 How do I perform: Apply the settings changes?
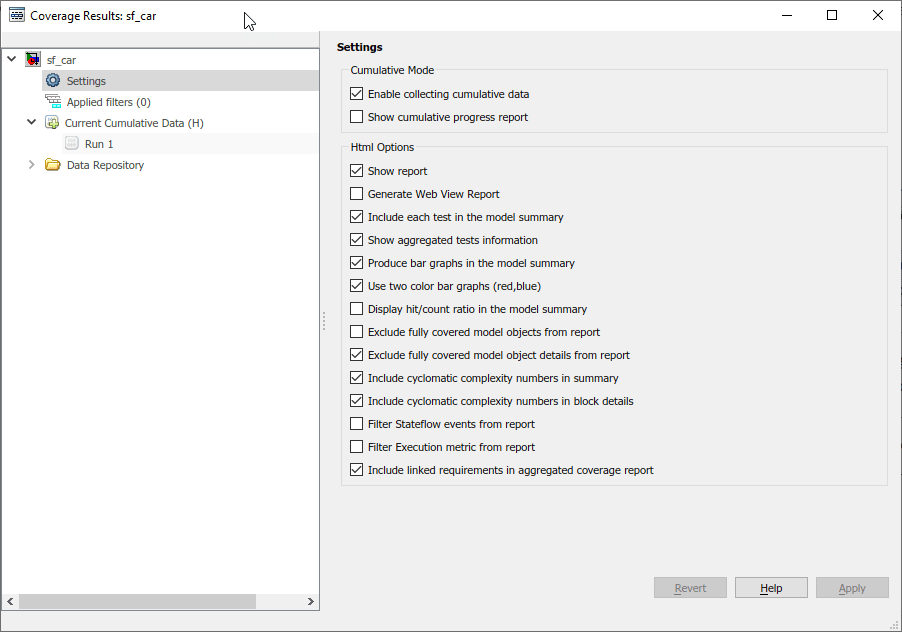click(x=852, y=587)
